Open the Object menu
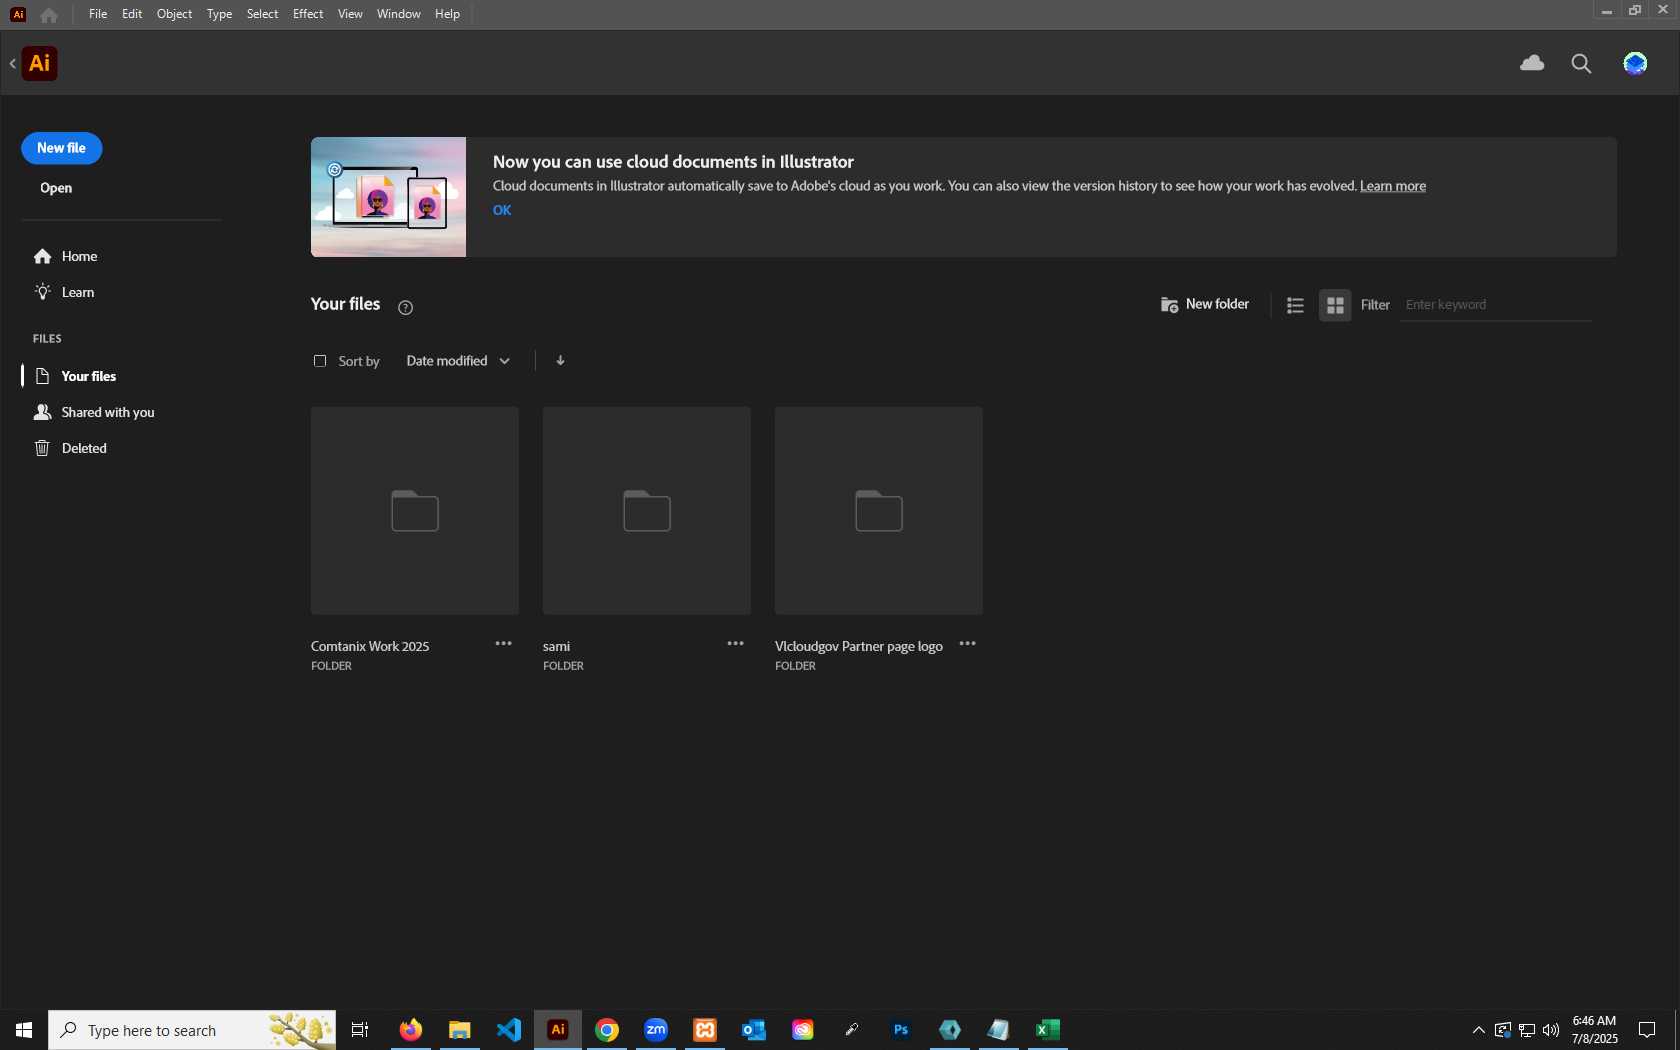Image resolution: width=1680 pixels, height=1050 pixels. click(174, 14)
